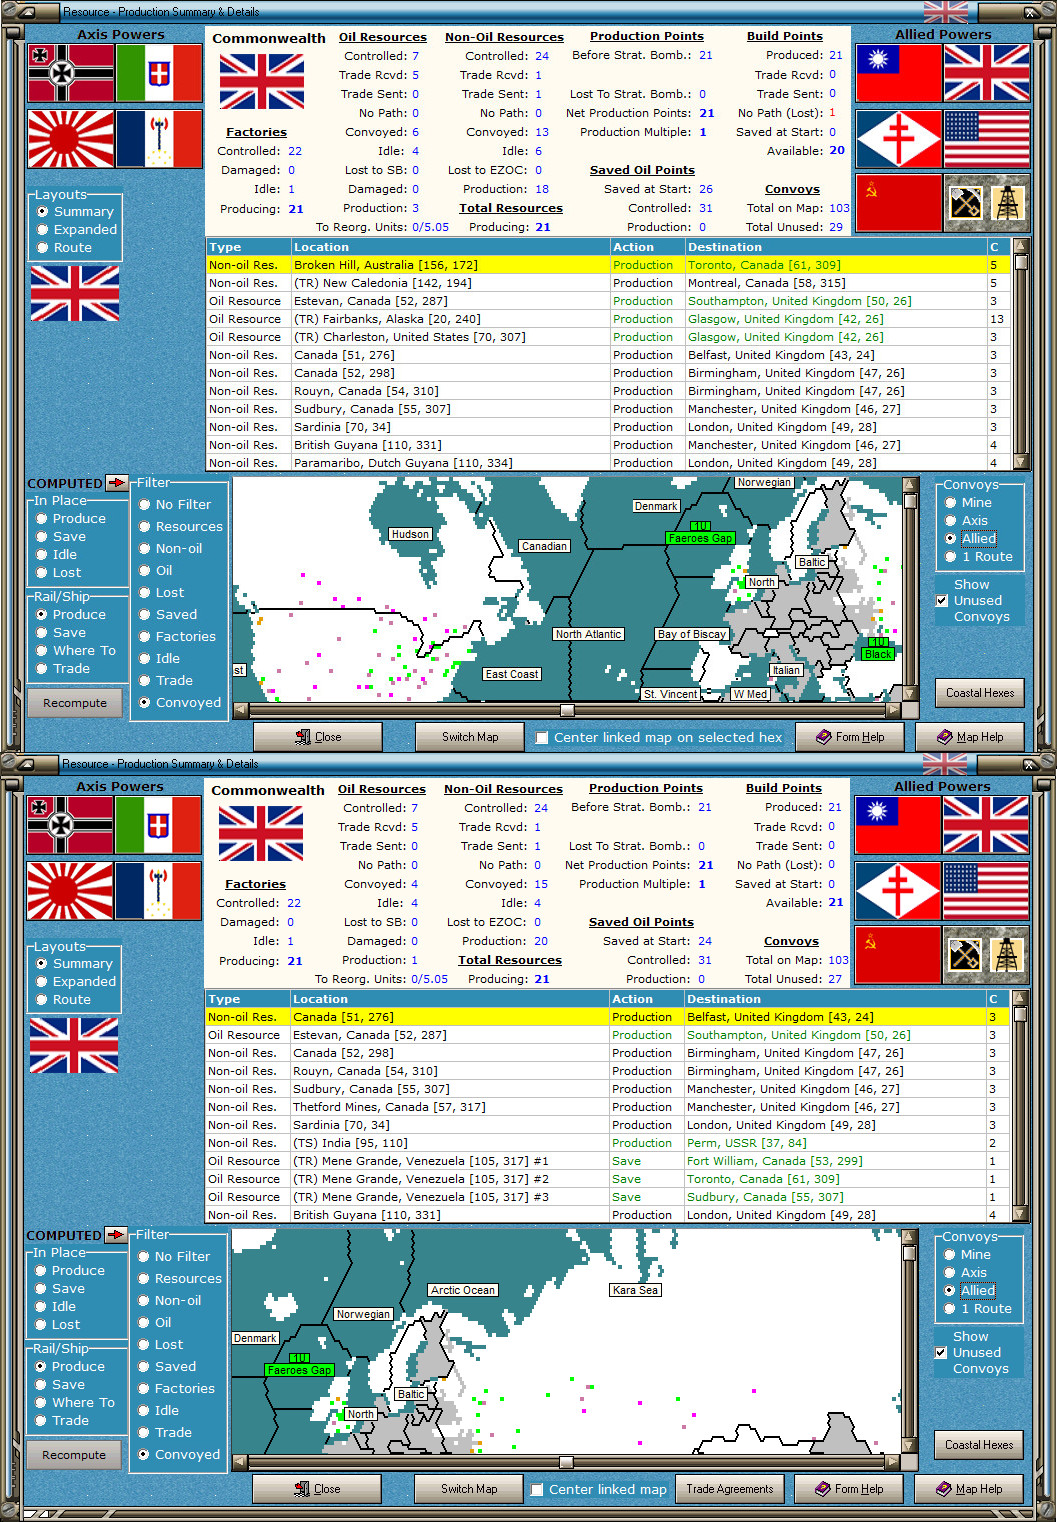The height and width of the screenshot is (1522, 1057).
Task: Click Close button in lower window
Action: pyautogui.click(x=317, y=1489)
